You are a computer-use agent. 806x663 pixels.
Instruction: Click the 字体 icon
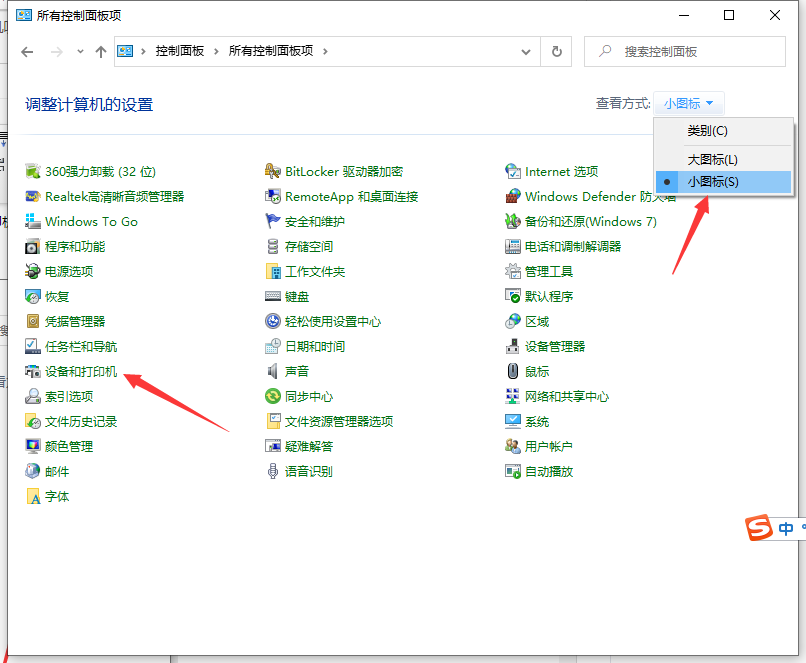coord(33,497)
